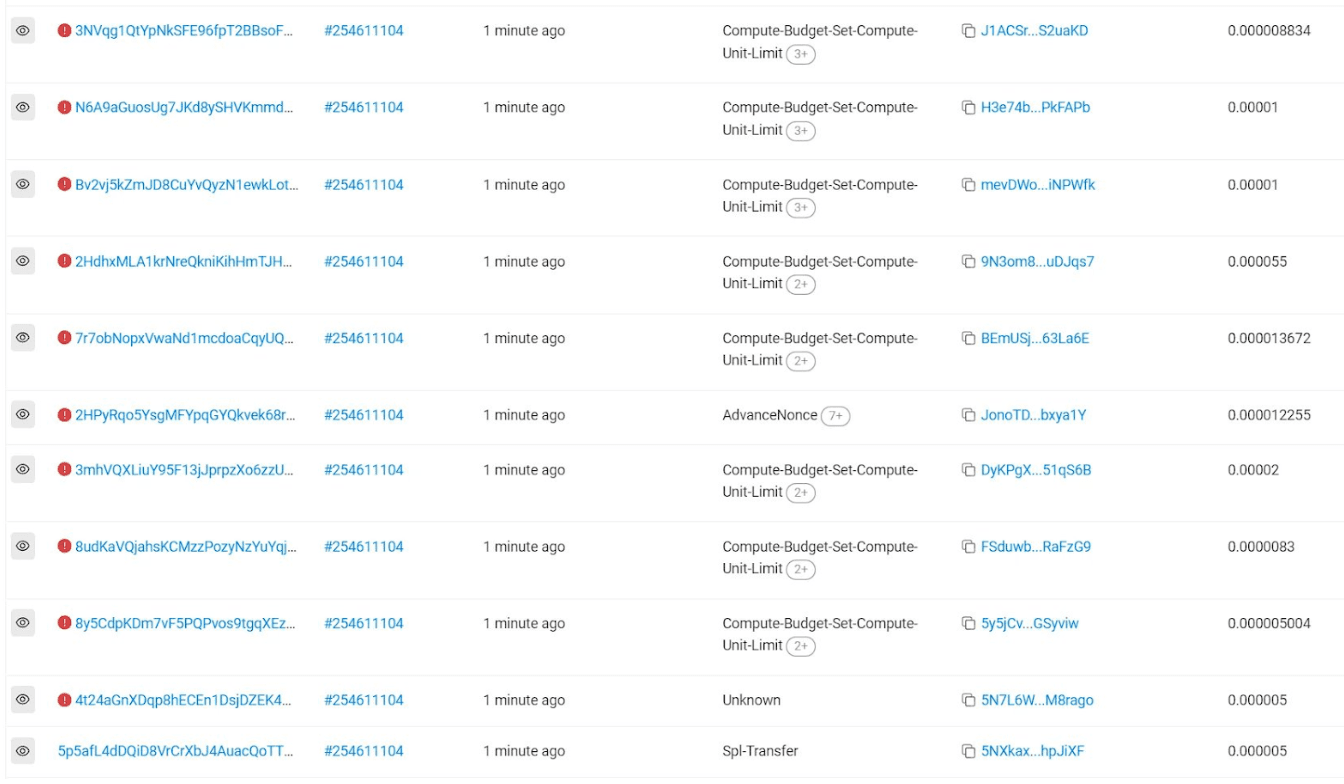This screenshot has width=1344, height=784.
Task: Copy the 9N3om8...uDJqs7 address
Action: coord(968,262)
